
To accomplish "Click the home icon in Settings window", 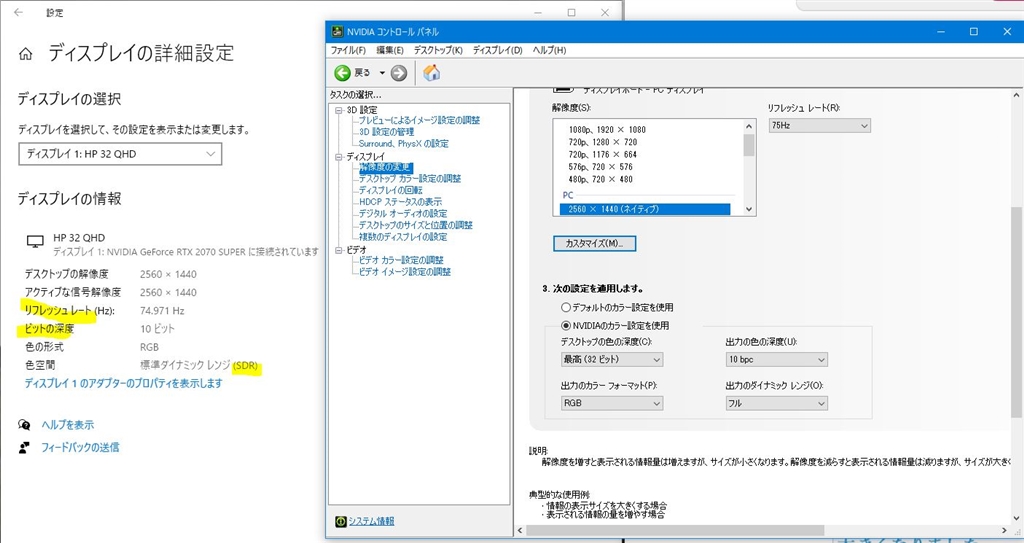I will pyautogui.click(x=25, y=54).
